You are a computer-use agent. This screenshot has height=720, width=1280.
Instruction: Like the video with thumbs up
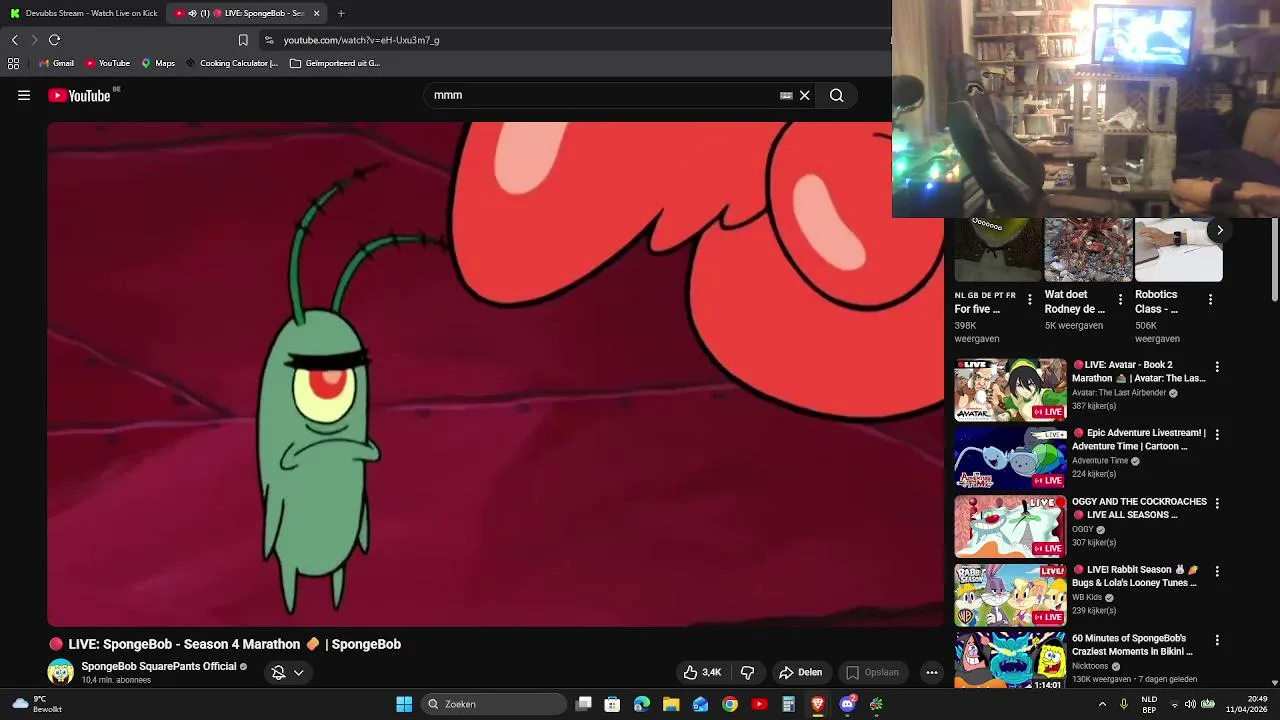(x=704, y=673)
